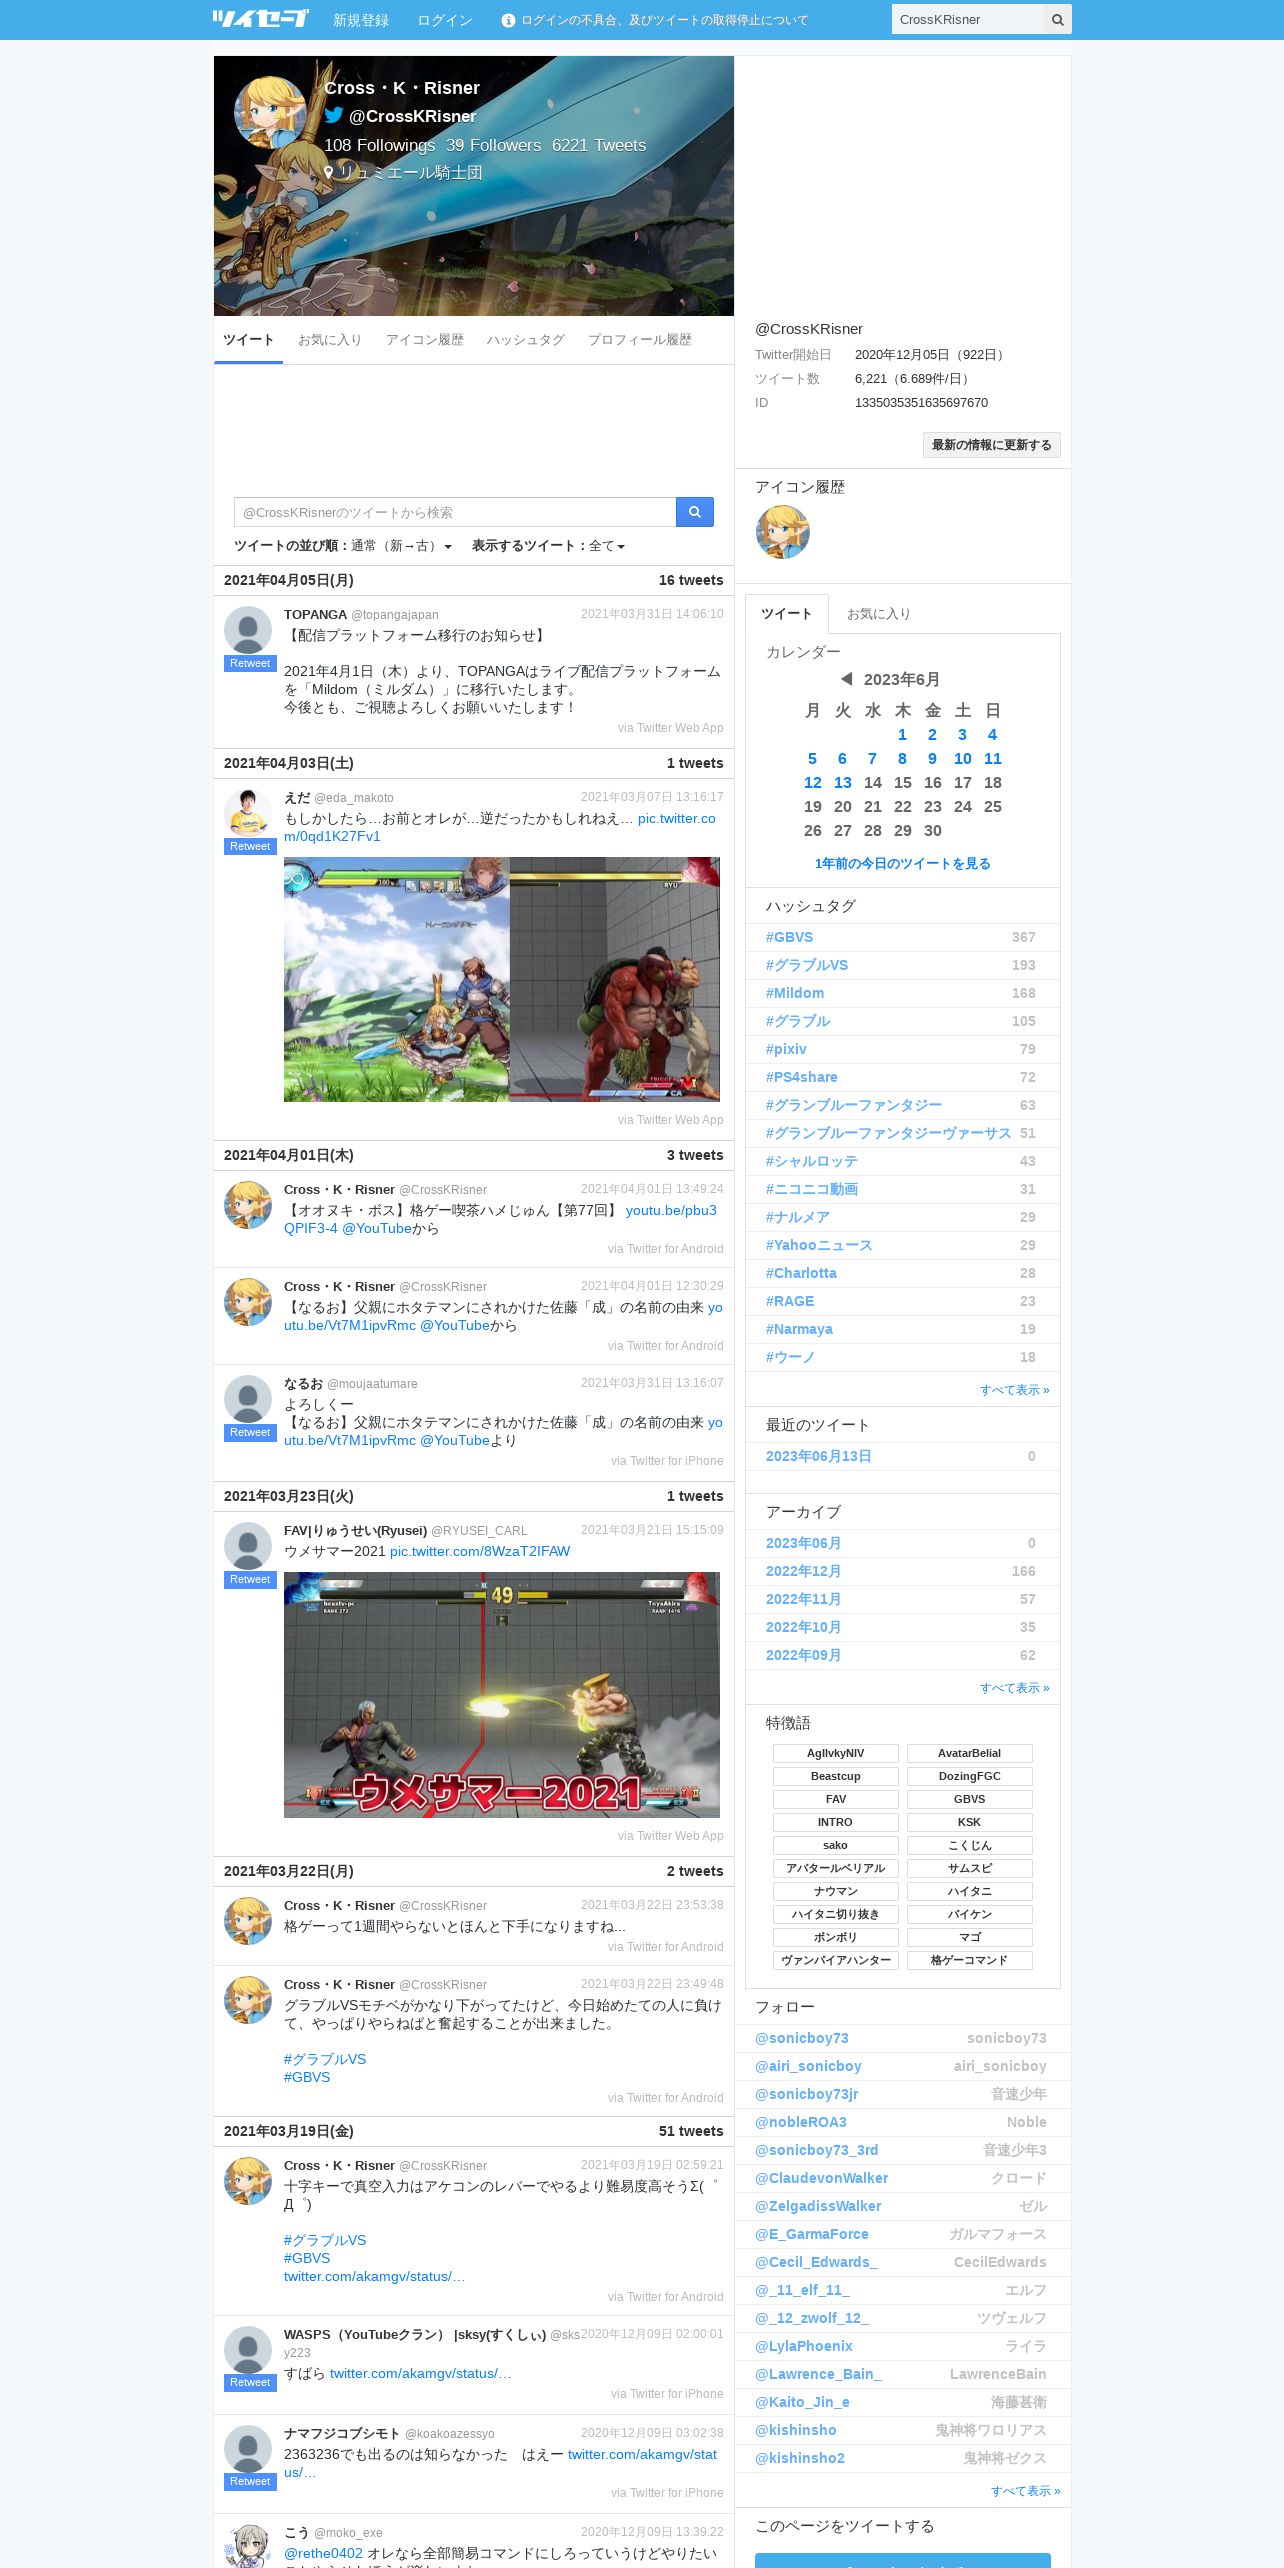This screenshot has width=1284, height=2568.
Task: Click Retweet badge under TOPANGA avatar
Action: 250,663
